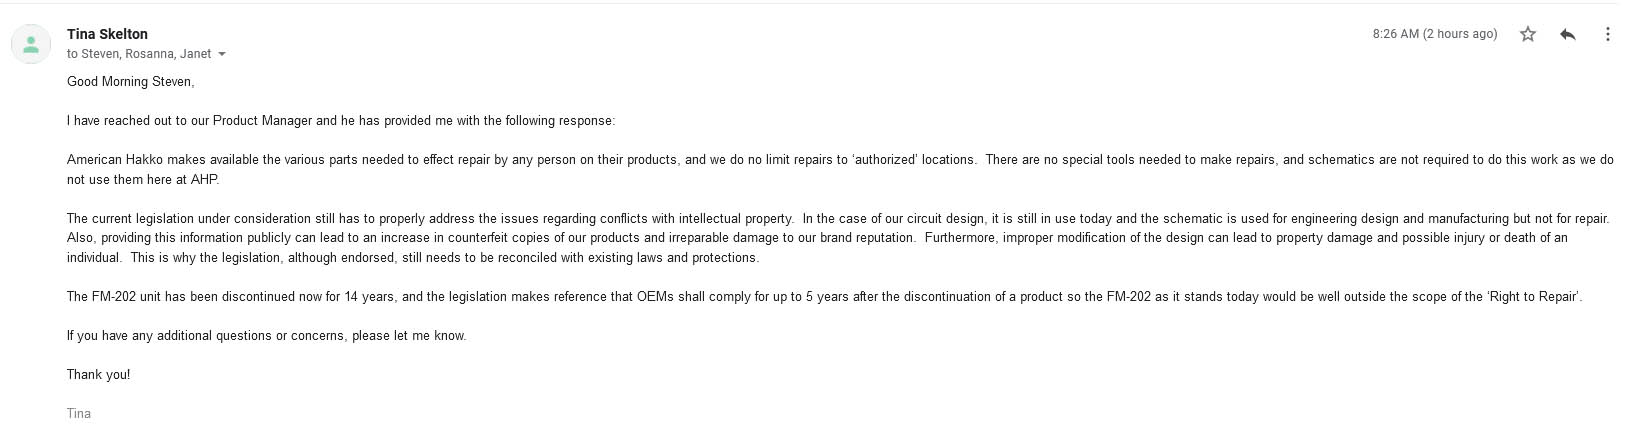Image resolution: width=1641 pixels, height=434 pixels.
Task: Click the line starting 'individual. This is why'
Action: [x=413, y=258]
